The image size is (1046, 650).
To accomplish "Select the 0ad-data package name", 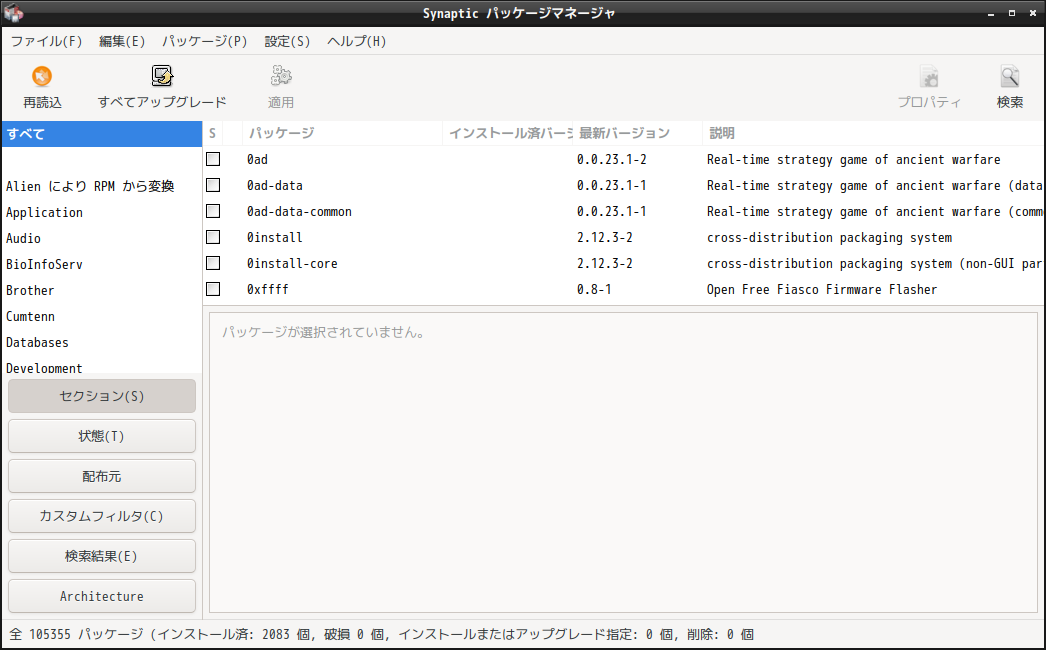I will tap(275, 186).
